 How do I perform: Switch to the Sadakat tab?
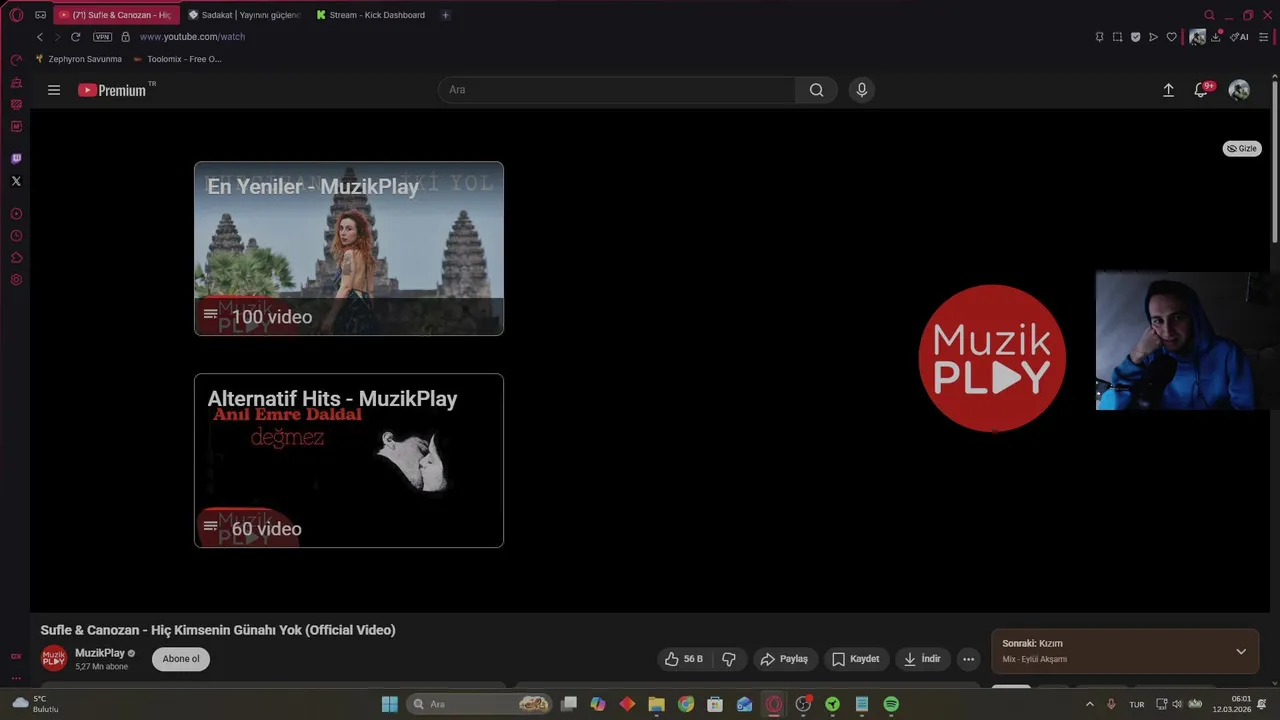[x=244, y=15]
